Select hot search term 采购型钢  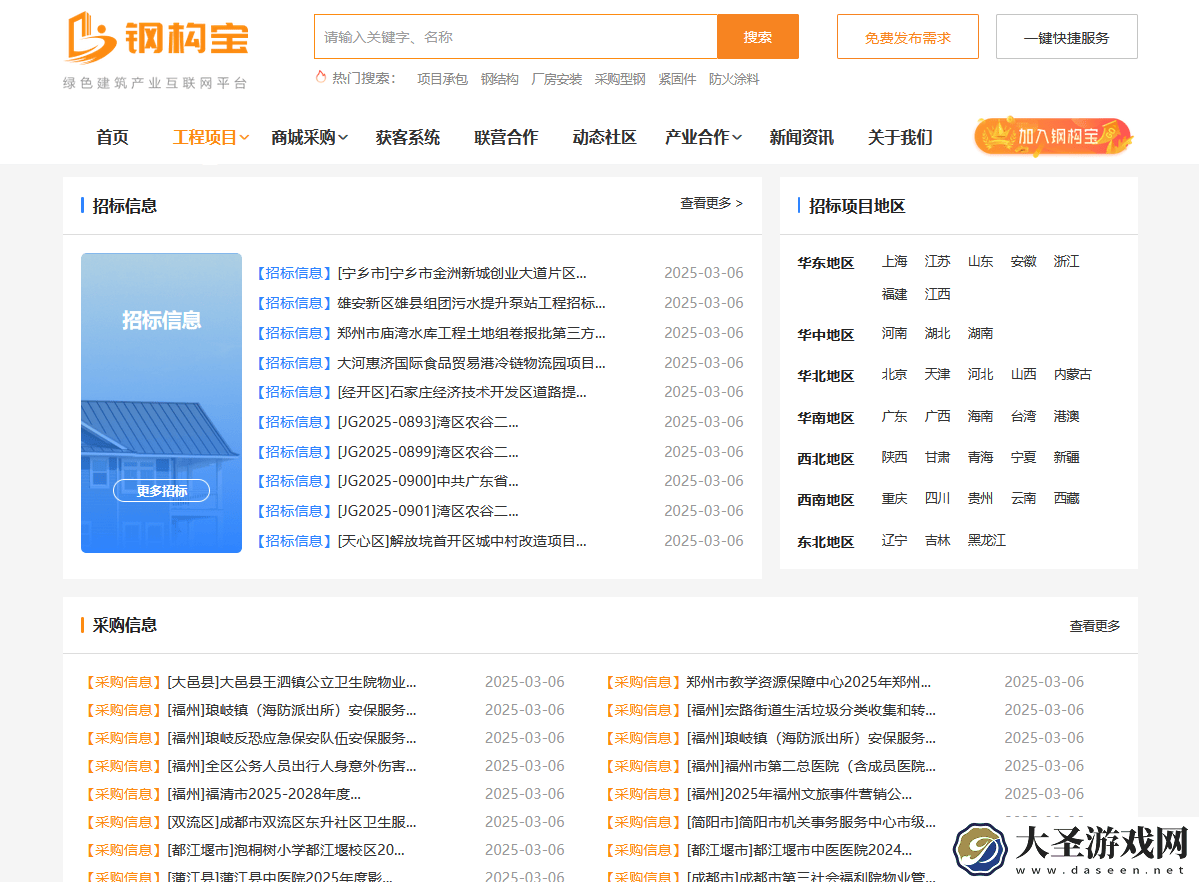click(620, 79)
